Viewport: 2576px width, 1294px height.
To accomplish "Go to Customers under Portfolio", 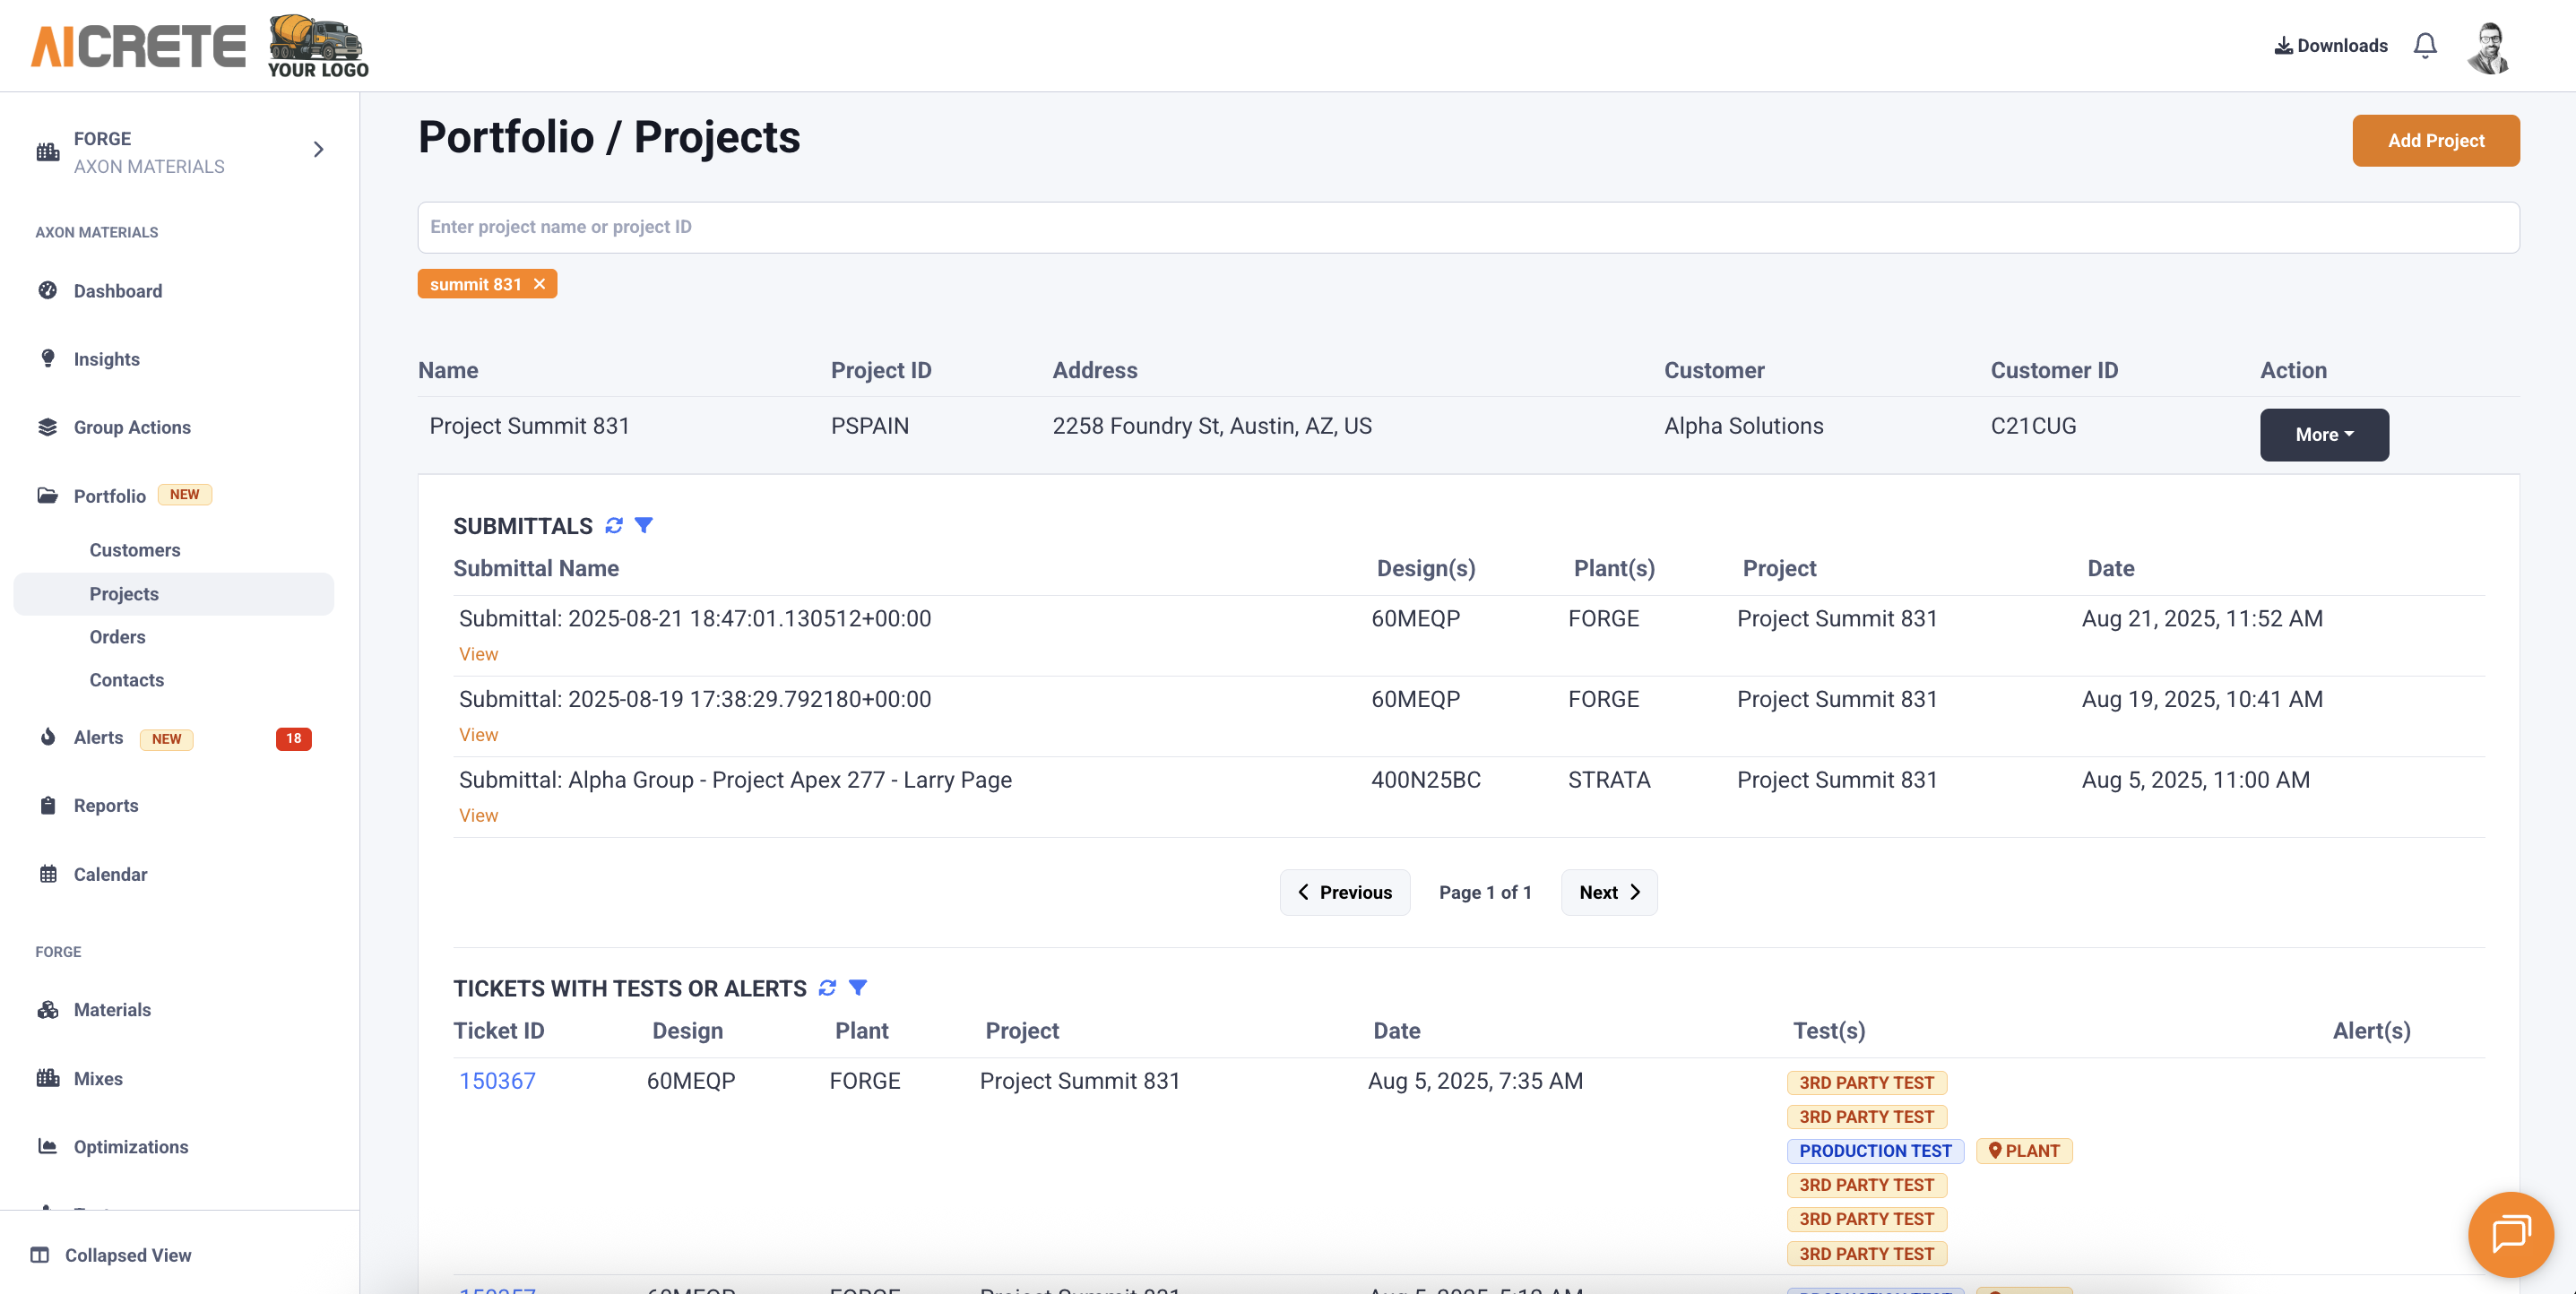I will [135, 550].
